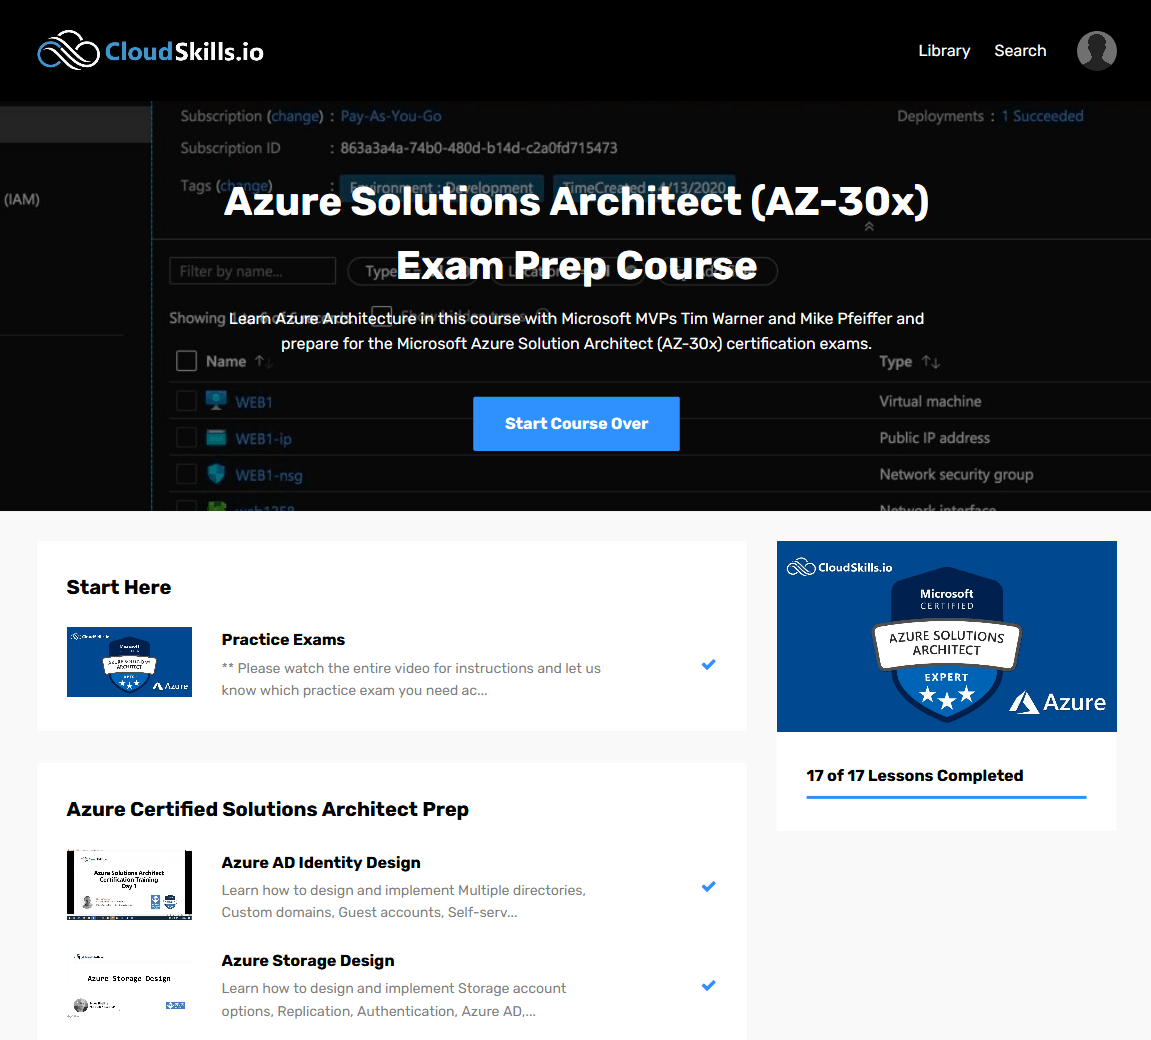Open the Practice Exams lesson title
This screenshot has width=1151, height=1040.
(x=283, y=639)
